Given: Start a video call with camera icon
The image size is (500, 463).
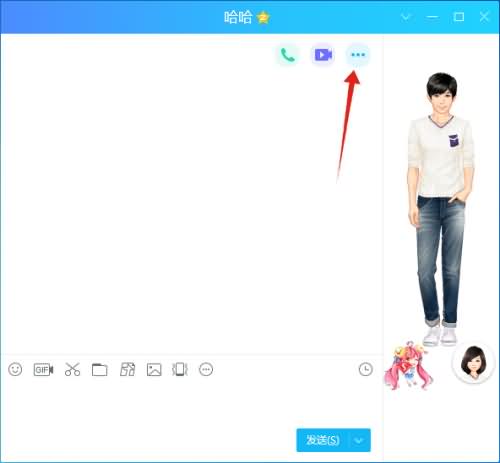Looking at the screenshot, I should [323, 55].
